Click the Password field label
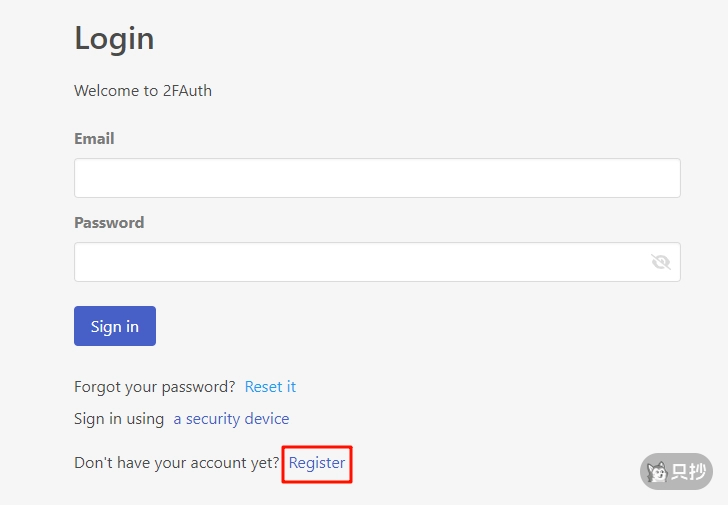This screenshot has height=505, width=728. pyautogui.click(x=109, y=223)
